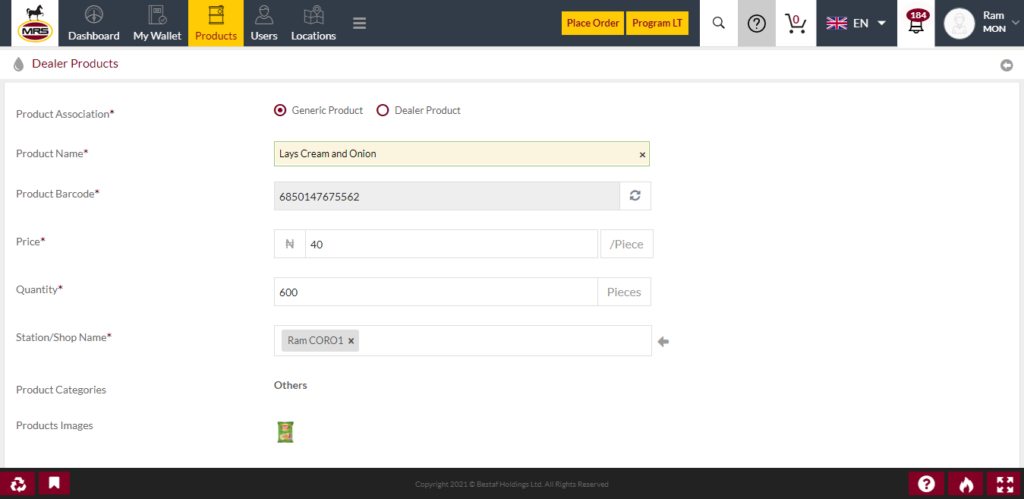Click the help icon in bottom bar

coord(926,484)
